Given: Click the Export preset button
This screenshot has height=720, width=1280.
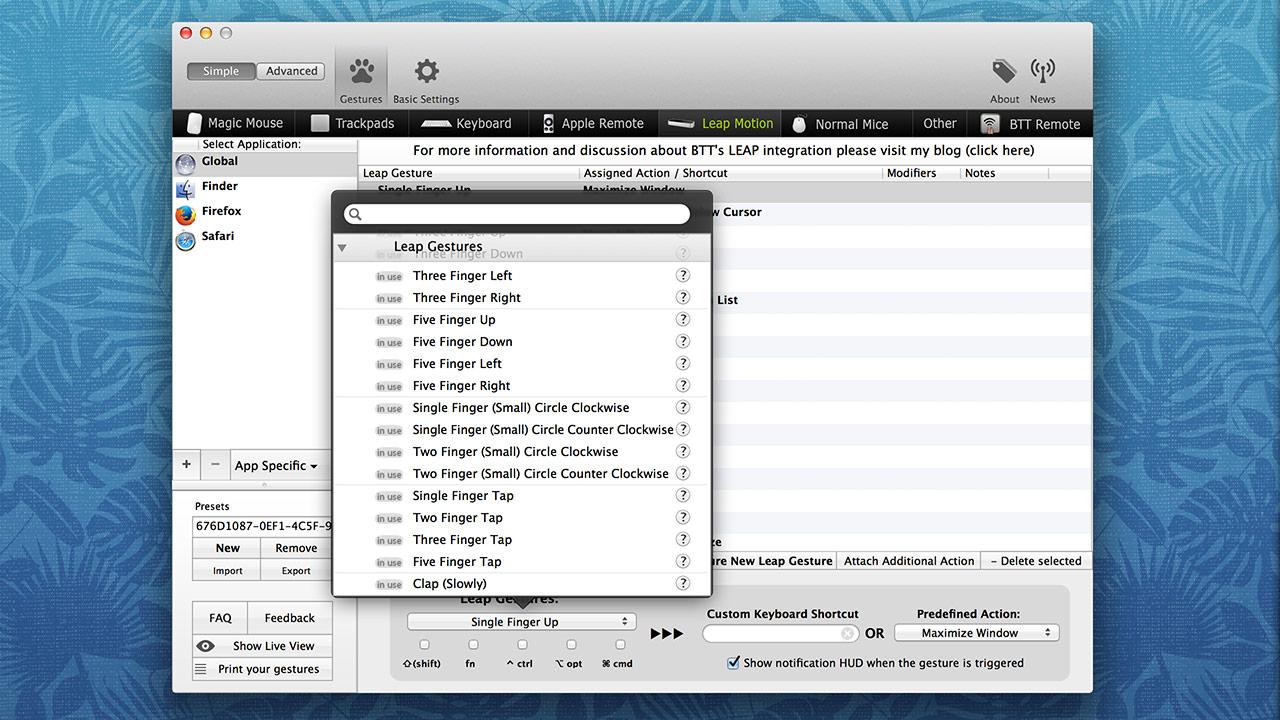Looking at the screenshot, I should coord(296,571).
